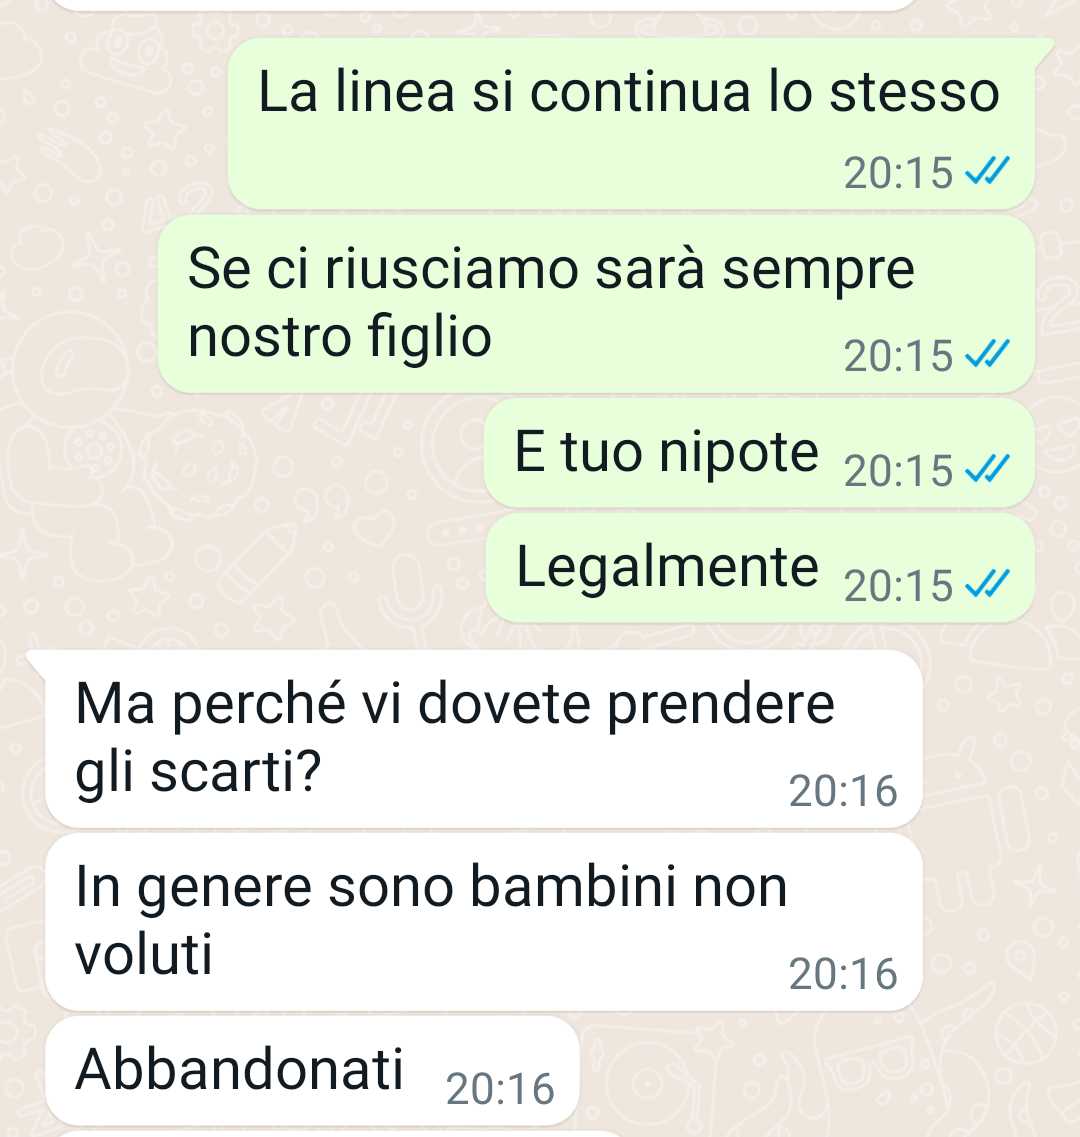
Task: Tap the 'La linea si continua lo stesso' message
Action: 631,123
